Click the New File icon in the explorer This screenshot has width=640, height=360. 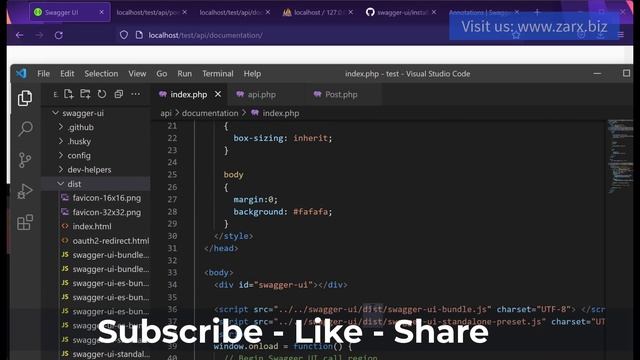pos(69,94)
